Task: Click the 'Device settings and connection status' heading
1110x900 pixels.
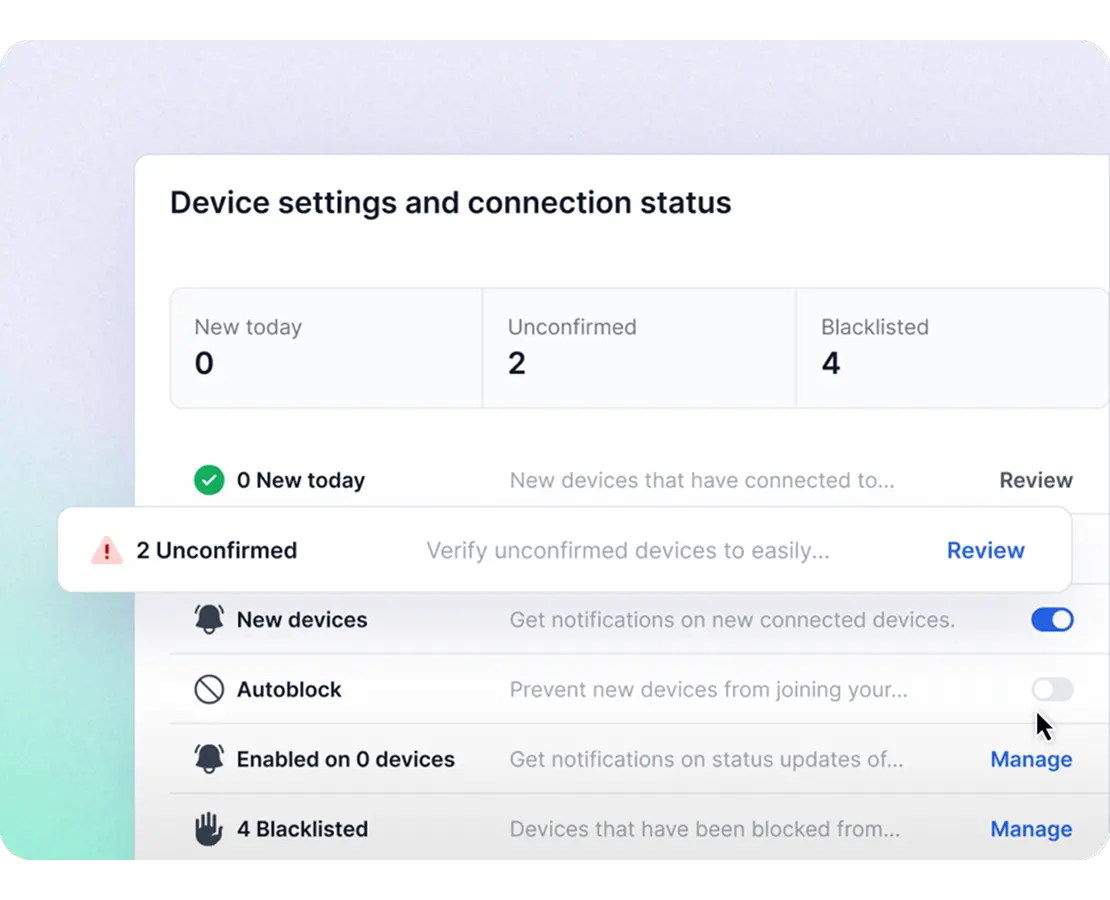Action: coord(450,203)
